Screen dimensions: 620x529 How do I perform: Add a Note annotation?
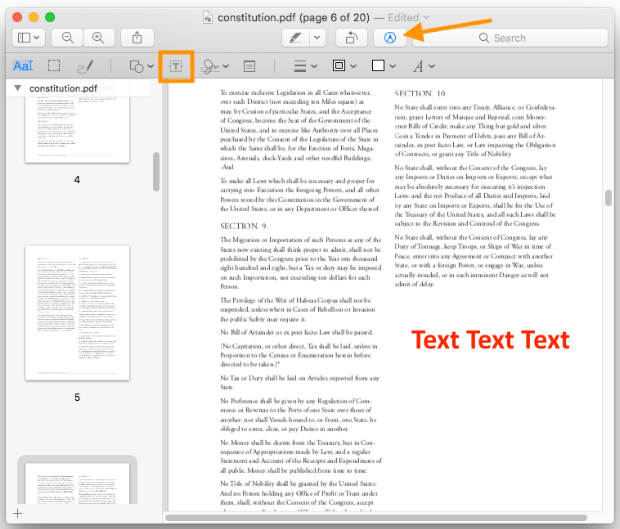click(249, 66)
